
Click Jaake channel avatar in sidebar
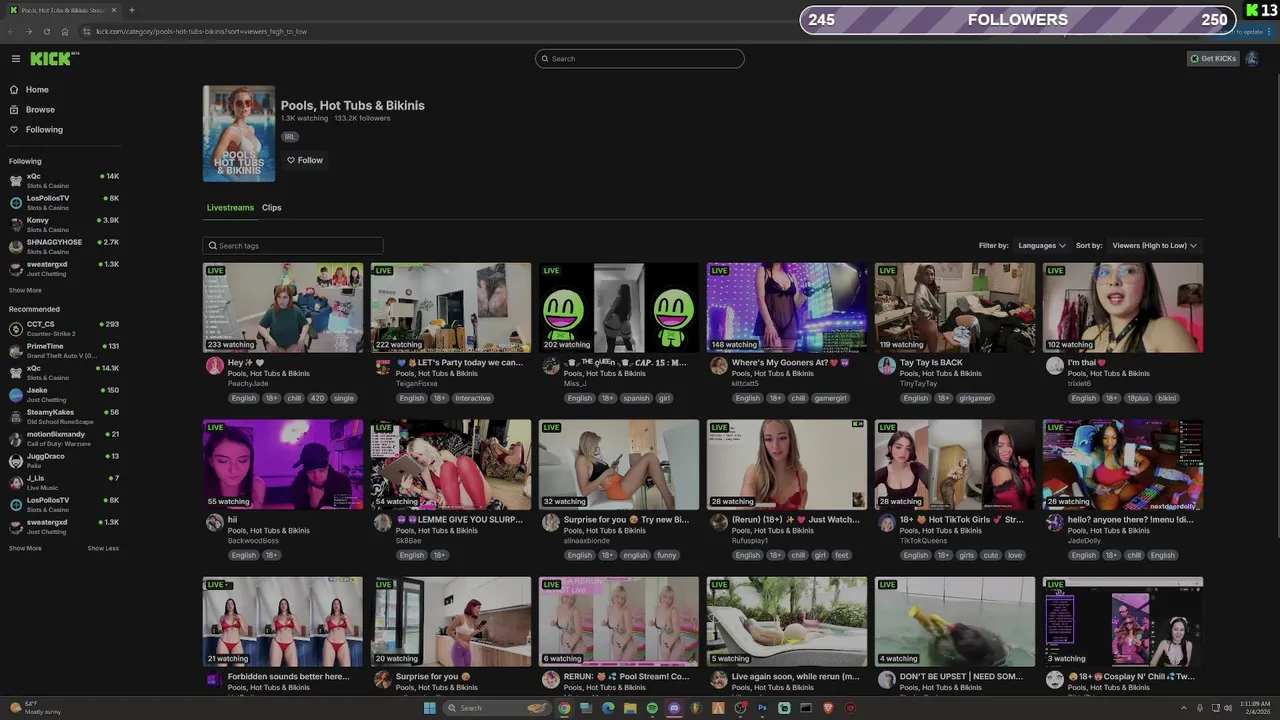[16, 395]
